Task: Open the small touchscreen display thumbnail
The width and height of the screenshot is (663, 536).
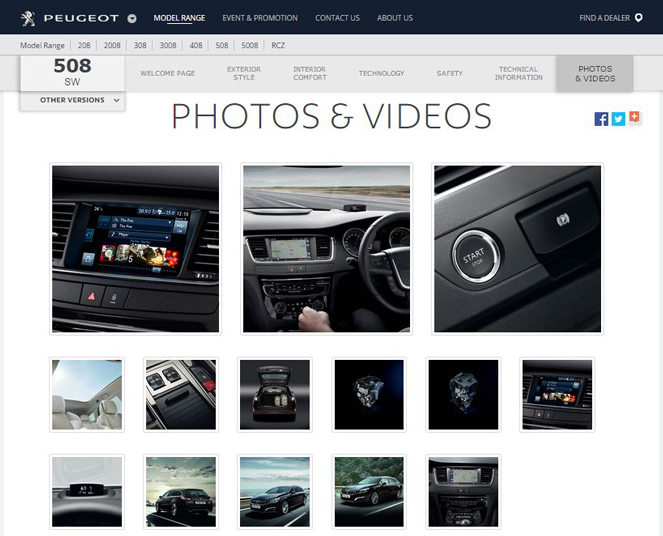Action: click(x=557, y=395)
